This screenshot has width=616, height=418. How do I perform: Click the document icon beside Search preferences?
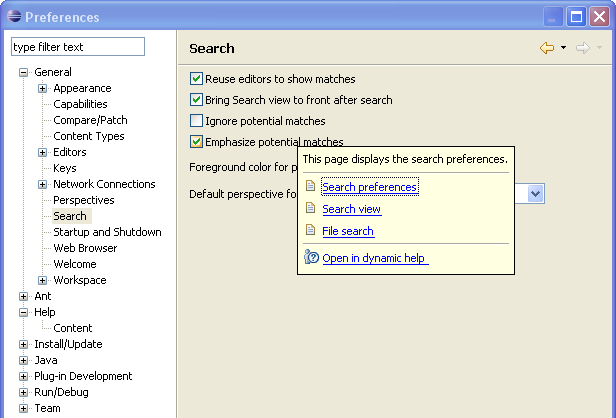[310, 185]
